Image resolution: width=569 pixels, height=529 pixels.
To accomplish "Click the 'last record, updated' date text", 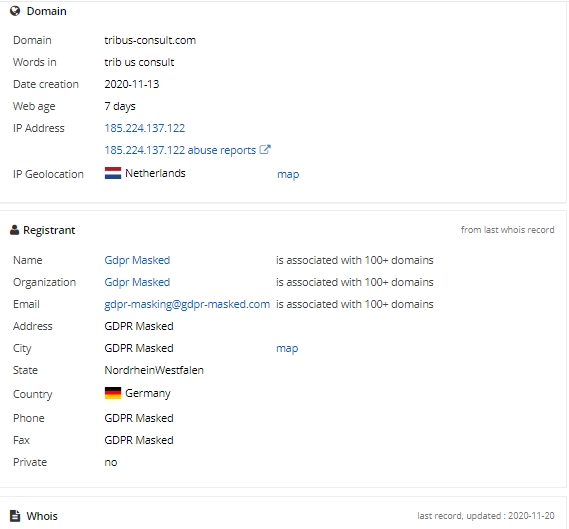I will (x=486, y=516).
